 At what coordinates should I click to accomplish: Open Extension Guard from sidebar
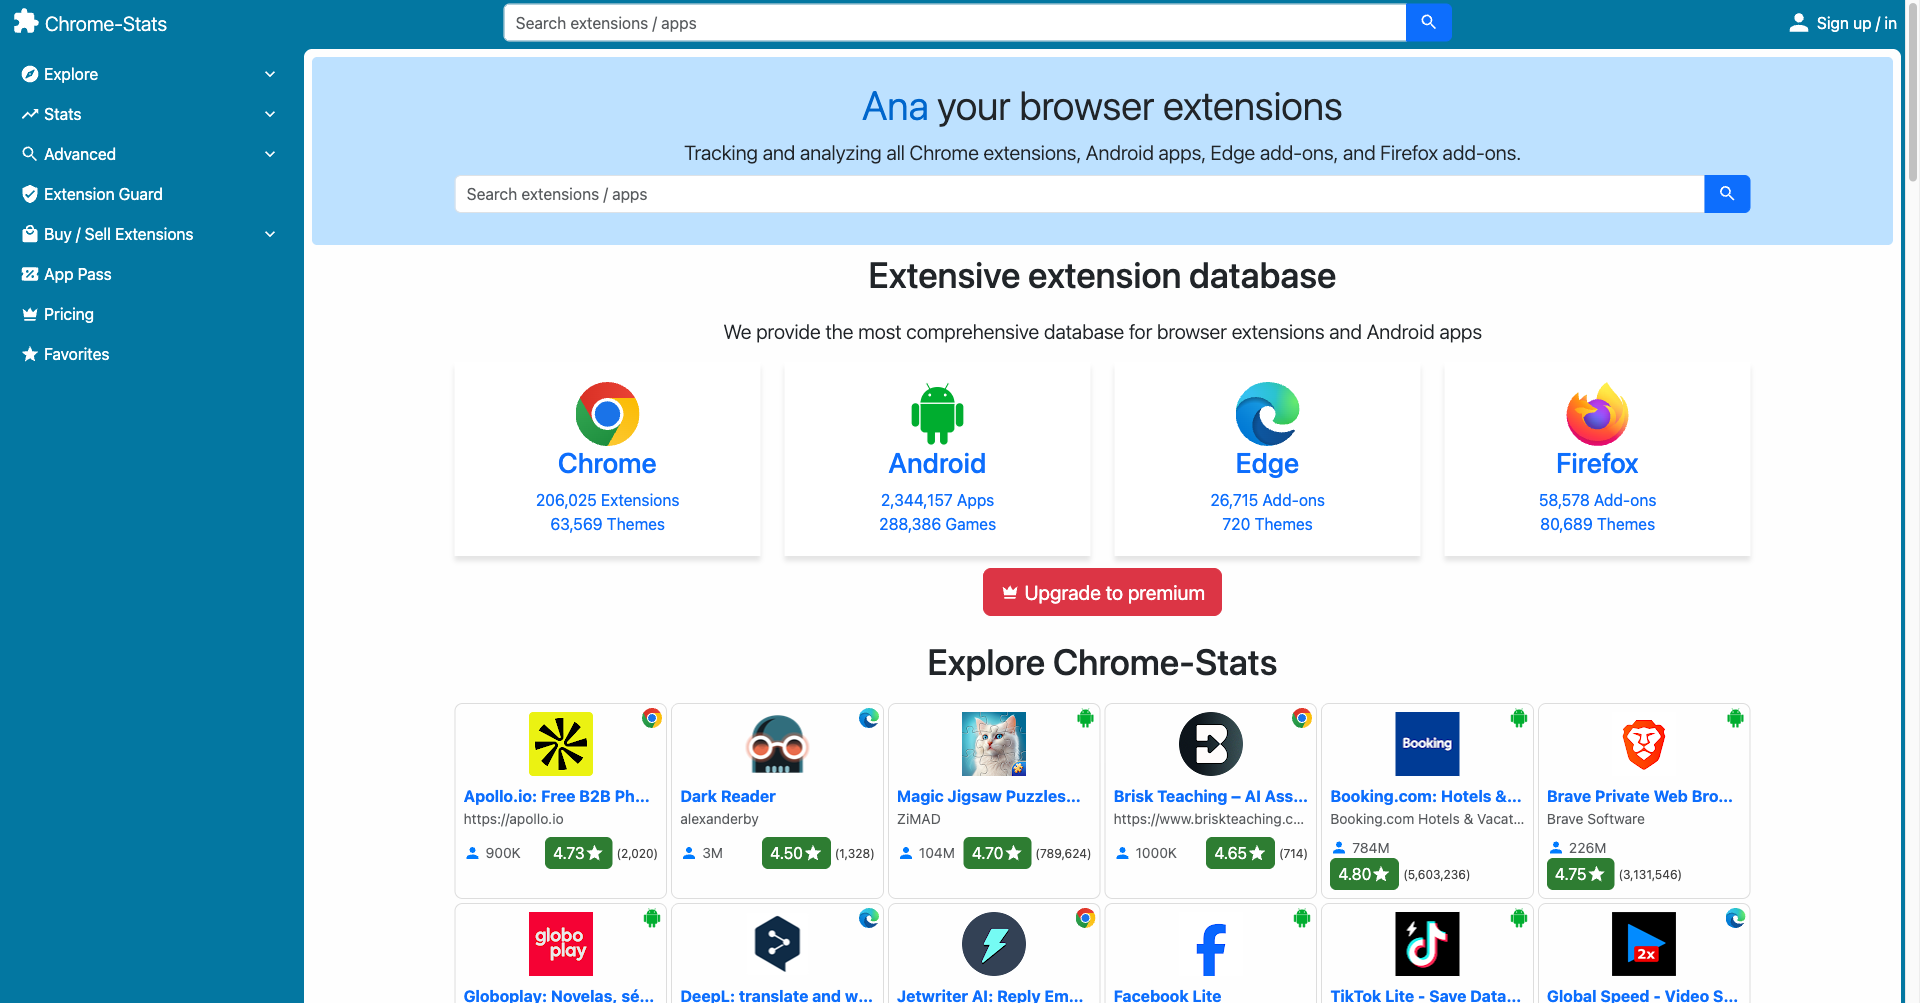103,194
